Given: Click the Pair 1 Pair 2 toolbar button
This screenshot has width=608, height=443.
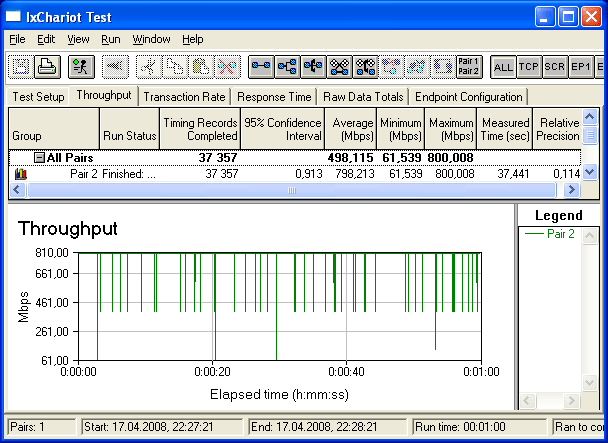Looking at the screenshot, I should point(469,67).
